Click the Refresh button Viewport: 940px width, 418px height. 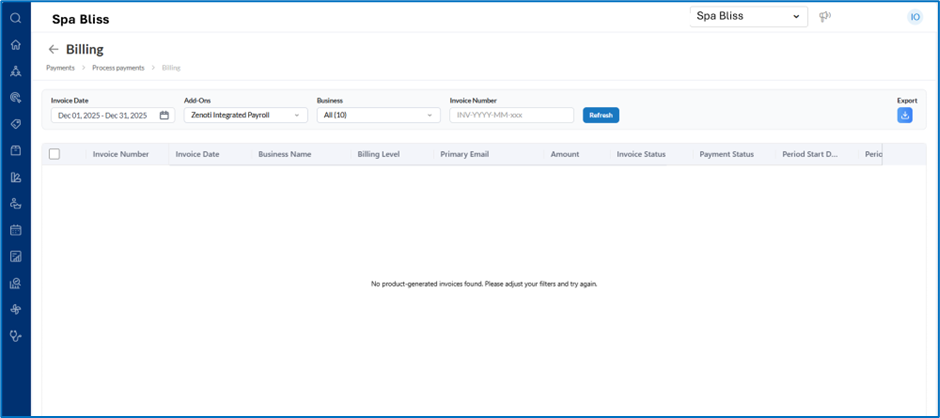coord(601,115)
